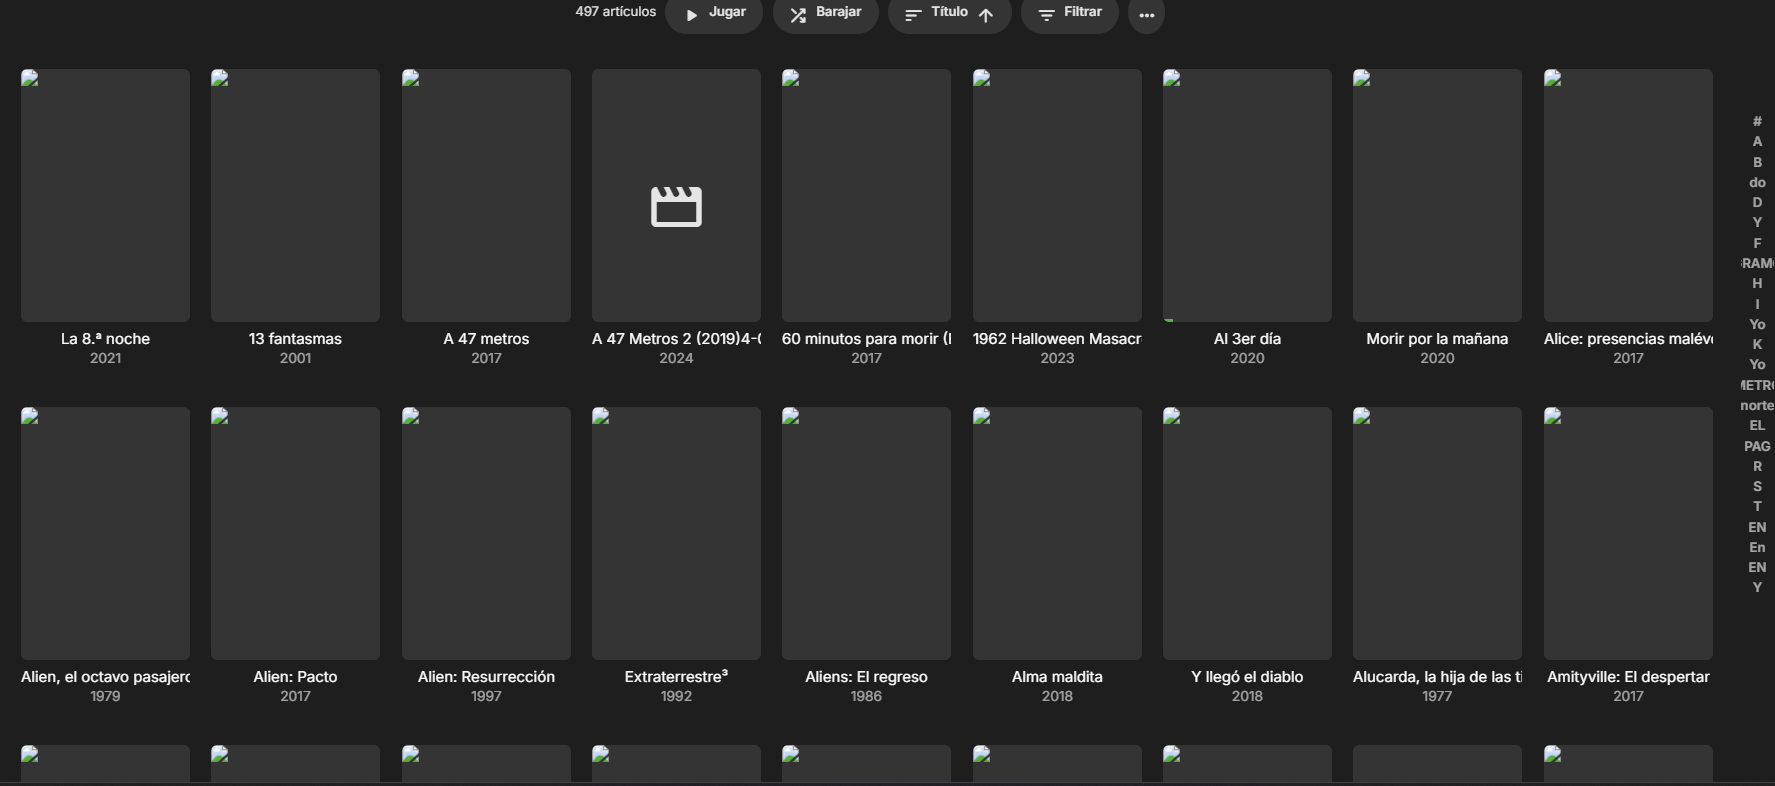Jump to # in the alphabet index

(x=1757, y=121)
